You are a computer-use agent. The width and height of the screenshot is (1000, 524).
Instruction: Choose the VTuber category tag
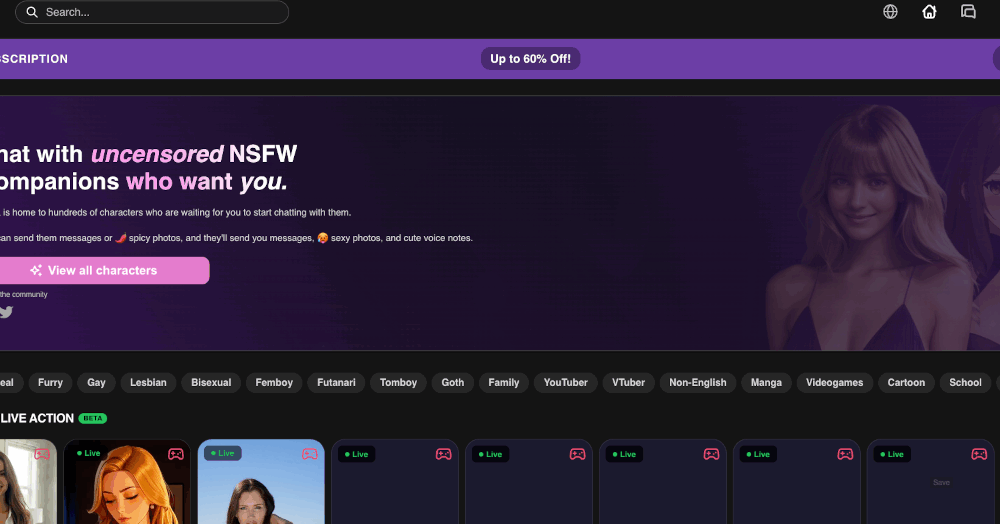628,382
